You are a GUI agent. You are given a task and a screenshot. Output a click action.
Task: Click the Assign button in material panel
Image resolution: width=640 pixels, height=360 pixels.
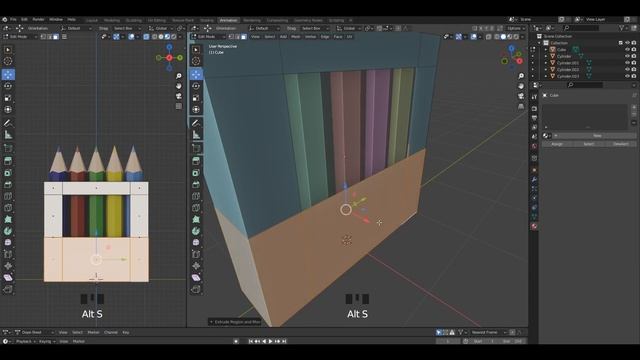[557, 144]
